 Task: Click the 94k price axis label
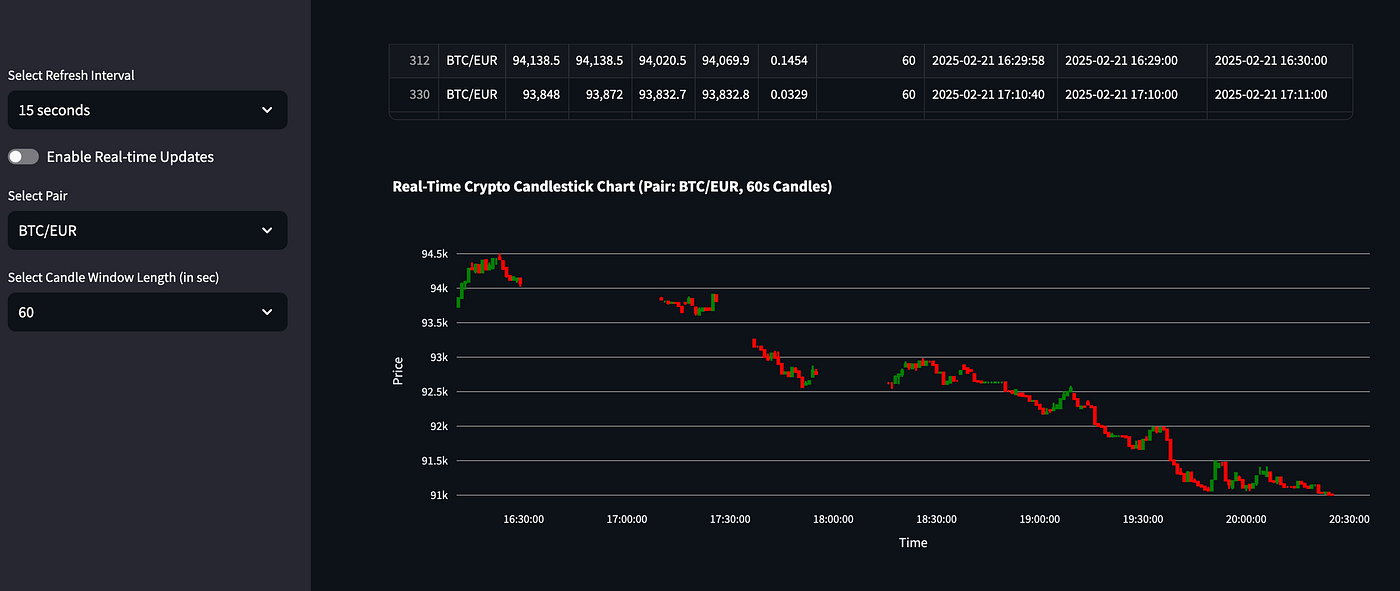439,289
